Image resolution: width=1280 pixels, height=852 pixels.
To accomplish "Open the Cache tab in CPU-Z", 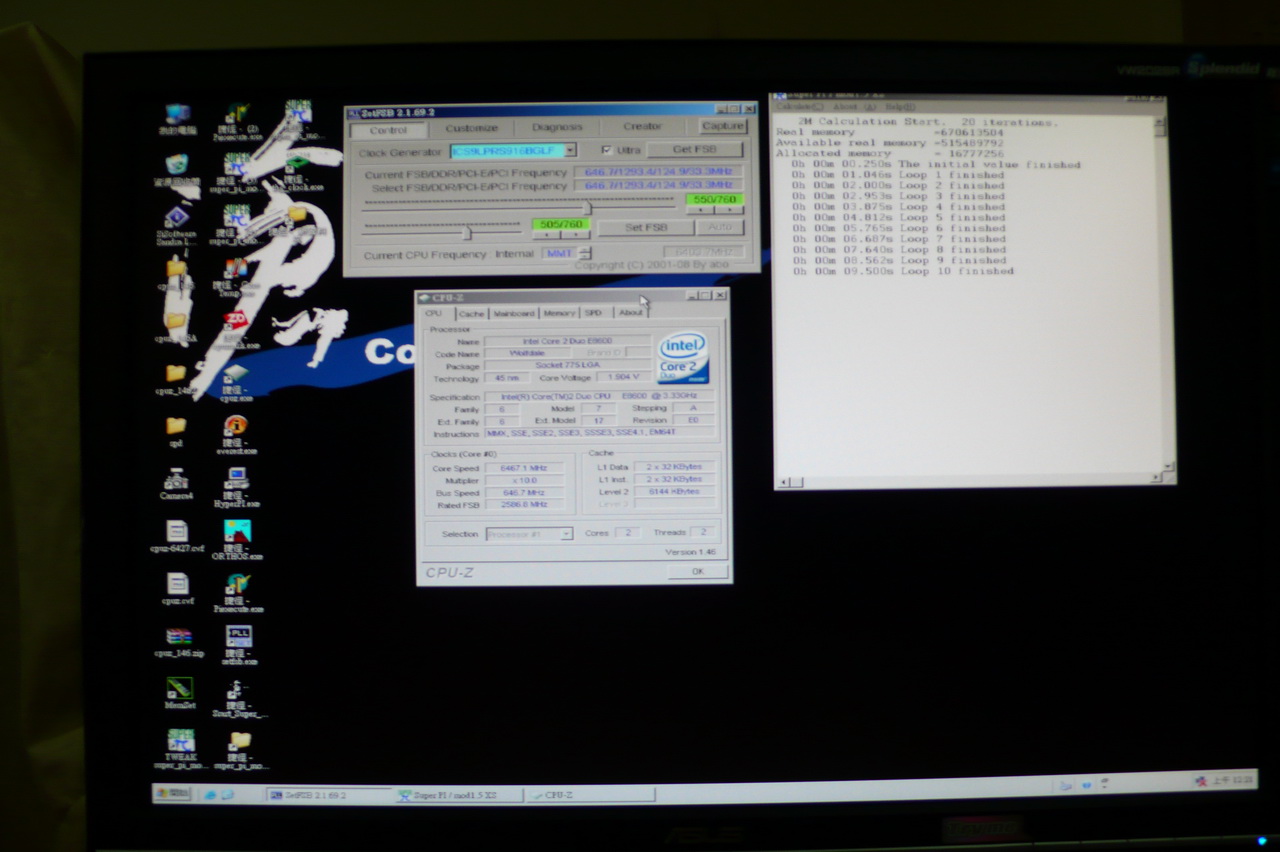I will pos(471,313).
